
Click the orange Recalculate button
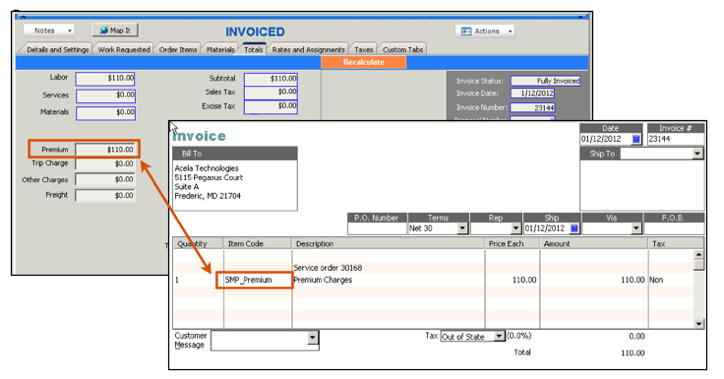(363, 62)
